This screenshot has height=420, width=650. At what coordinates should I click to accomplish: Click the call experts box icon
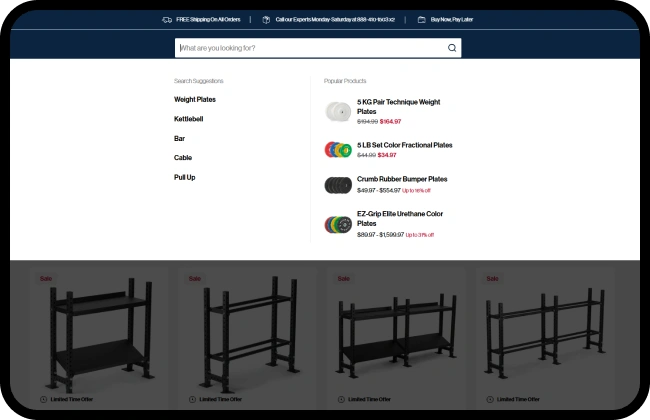(x=266, y=19)
